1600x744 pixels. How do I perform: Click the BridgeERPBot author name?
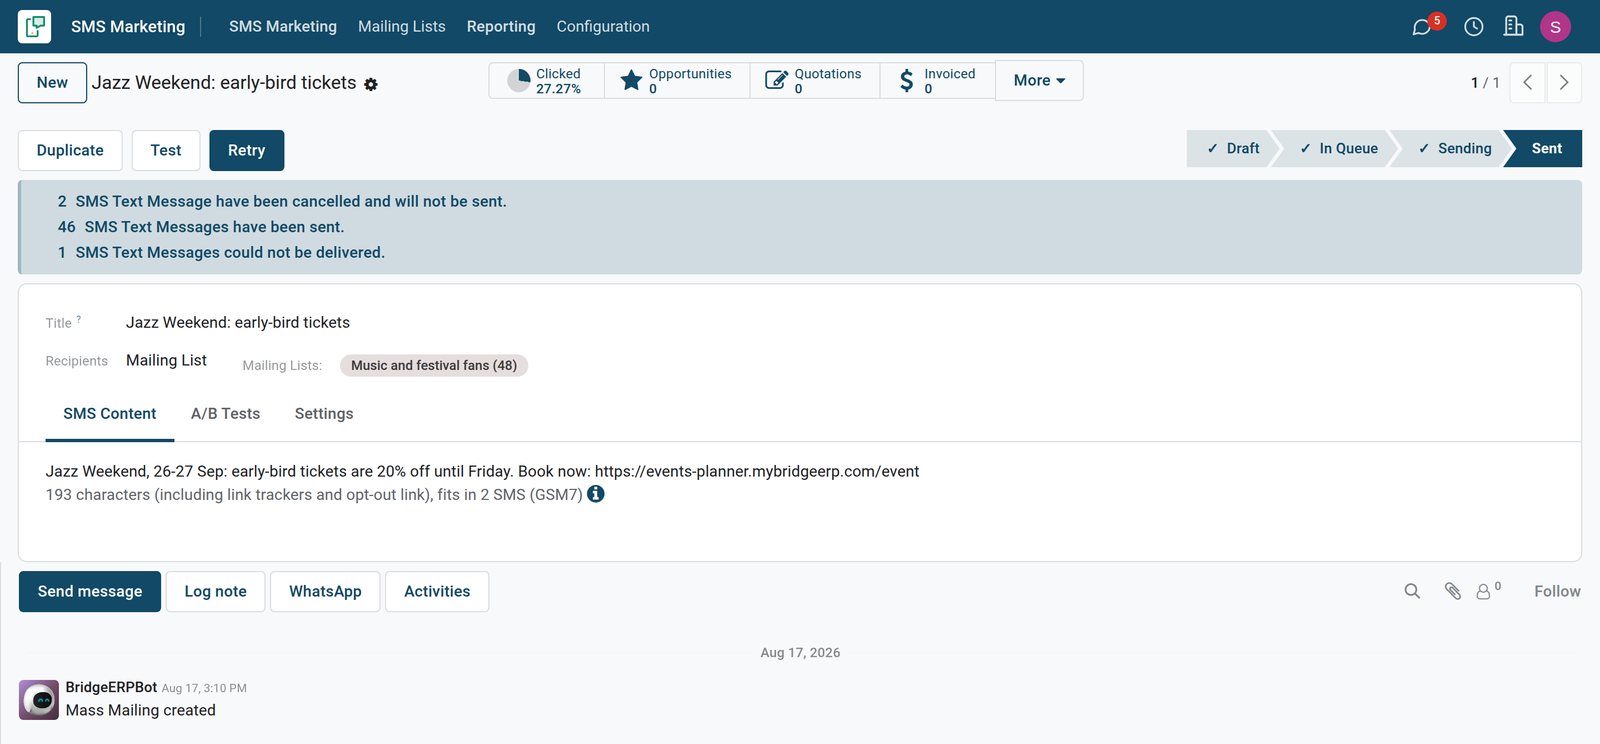(x=111, y=687)
